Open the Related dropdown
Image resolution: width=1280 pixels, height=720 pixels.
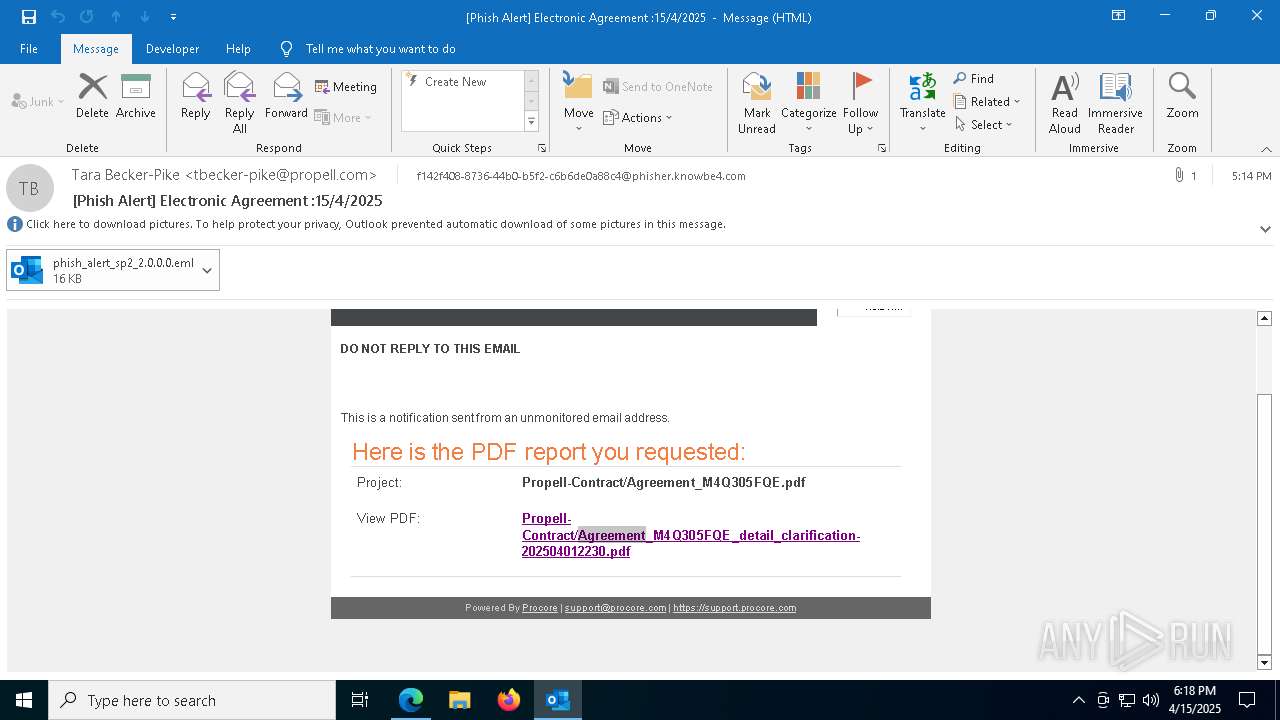click(x=987, y=102)
